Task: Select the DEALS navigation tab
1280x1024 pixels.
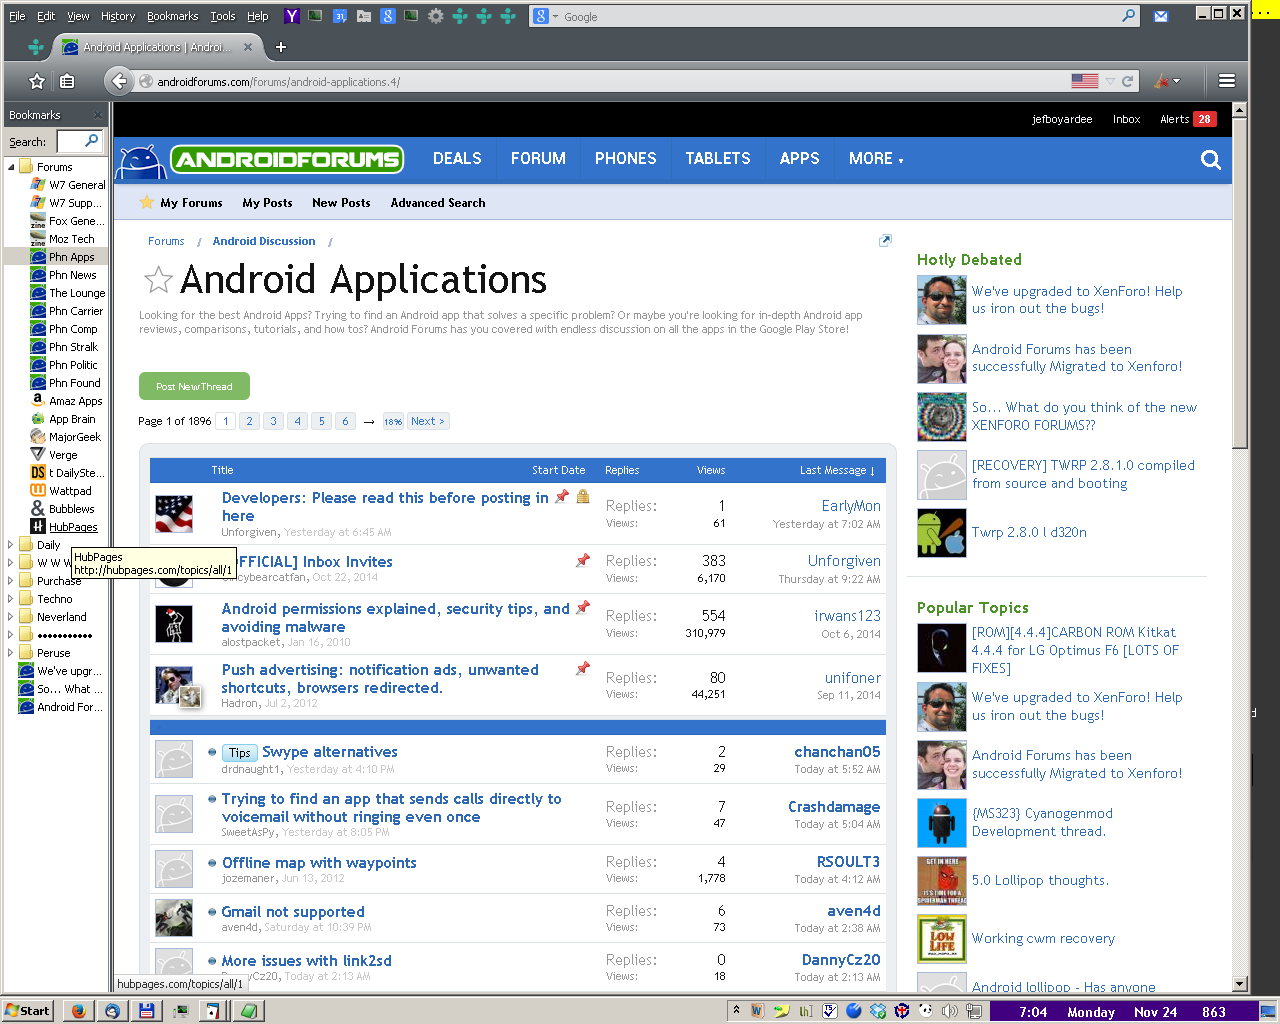Action: tap(457, 159)
